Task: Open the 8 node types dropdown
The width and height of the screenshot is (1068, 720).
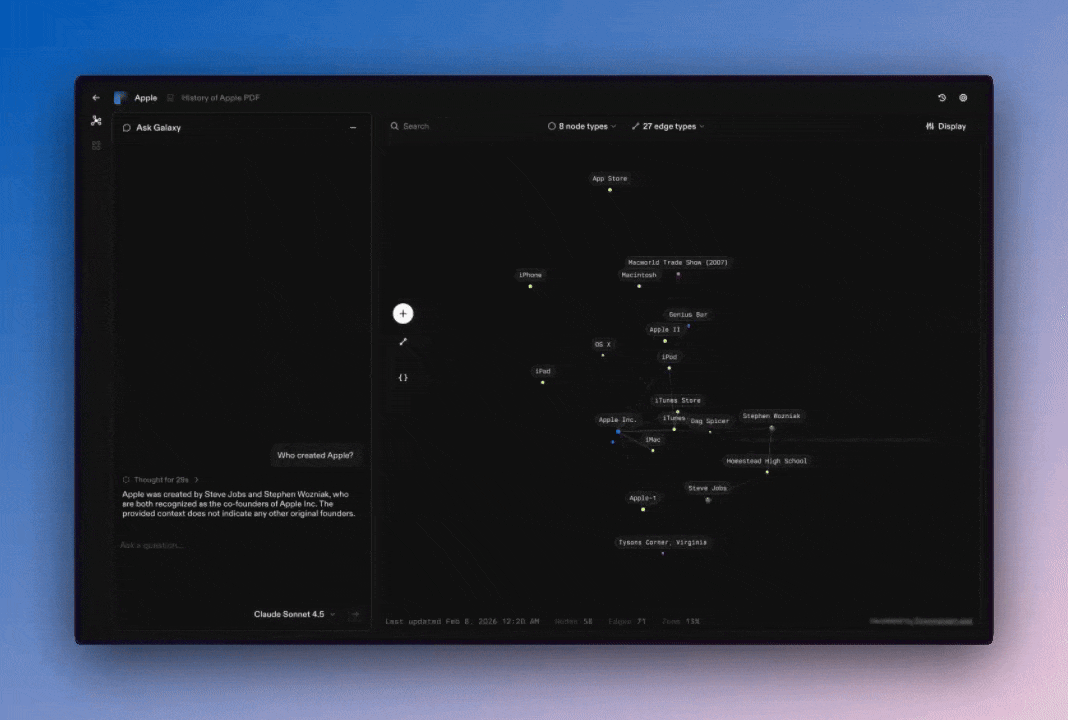Action: point(582,126)
